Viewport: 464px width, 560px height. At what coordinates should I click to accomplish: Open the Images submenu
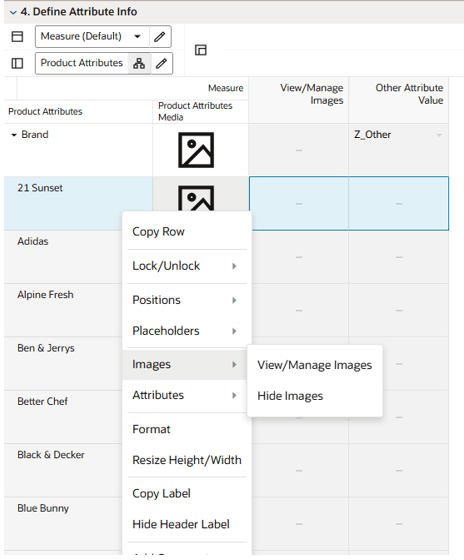pyautogui.click(x=184, y=364)
